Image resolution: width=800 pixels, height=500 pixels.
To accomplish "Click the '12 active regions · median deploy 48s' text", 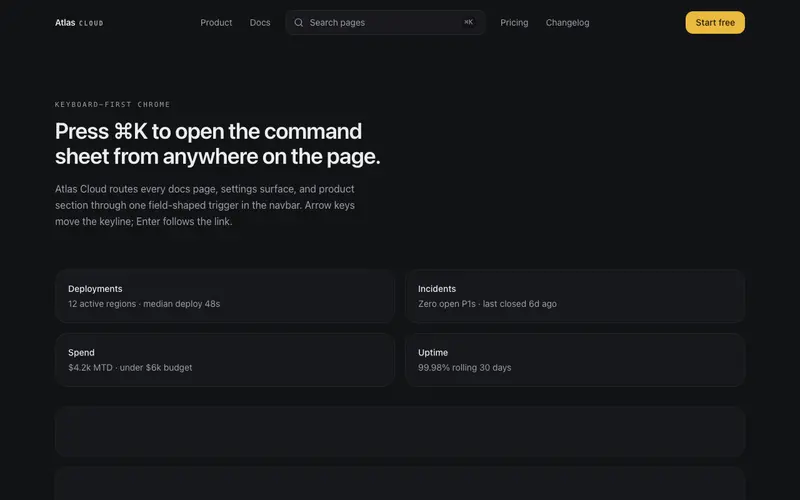I will 144,304.
